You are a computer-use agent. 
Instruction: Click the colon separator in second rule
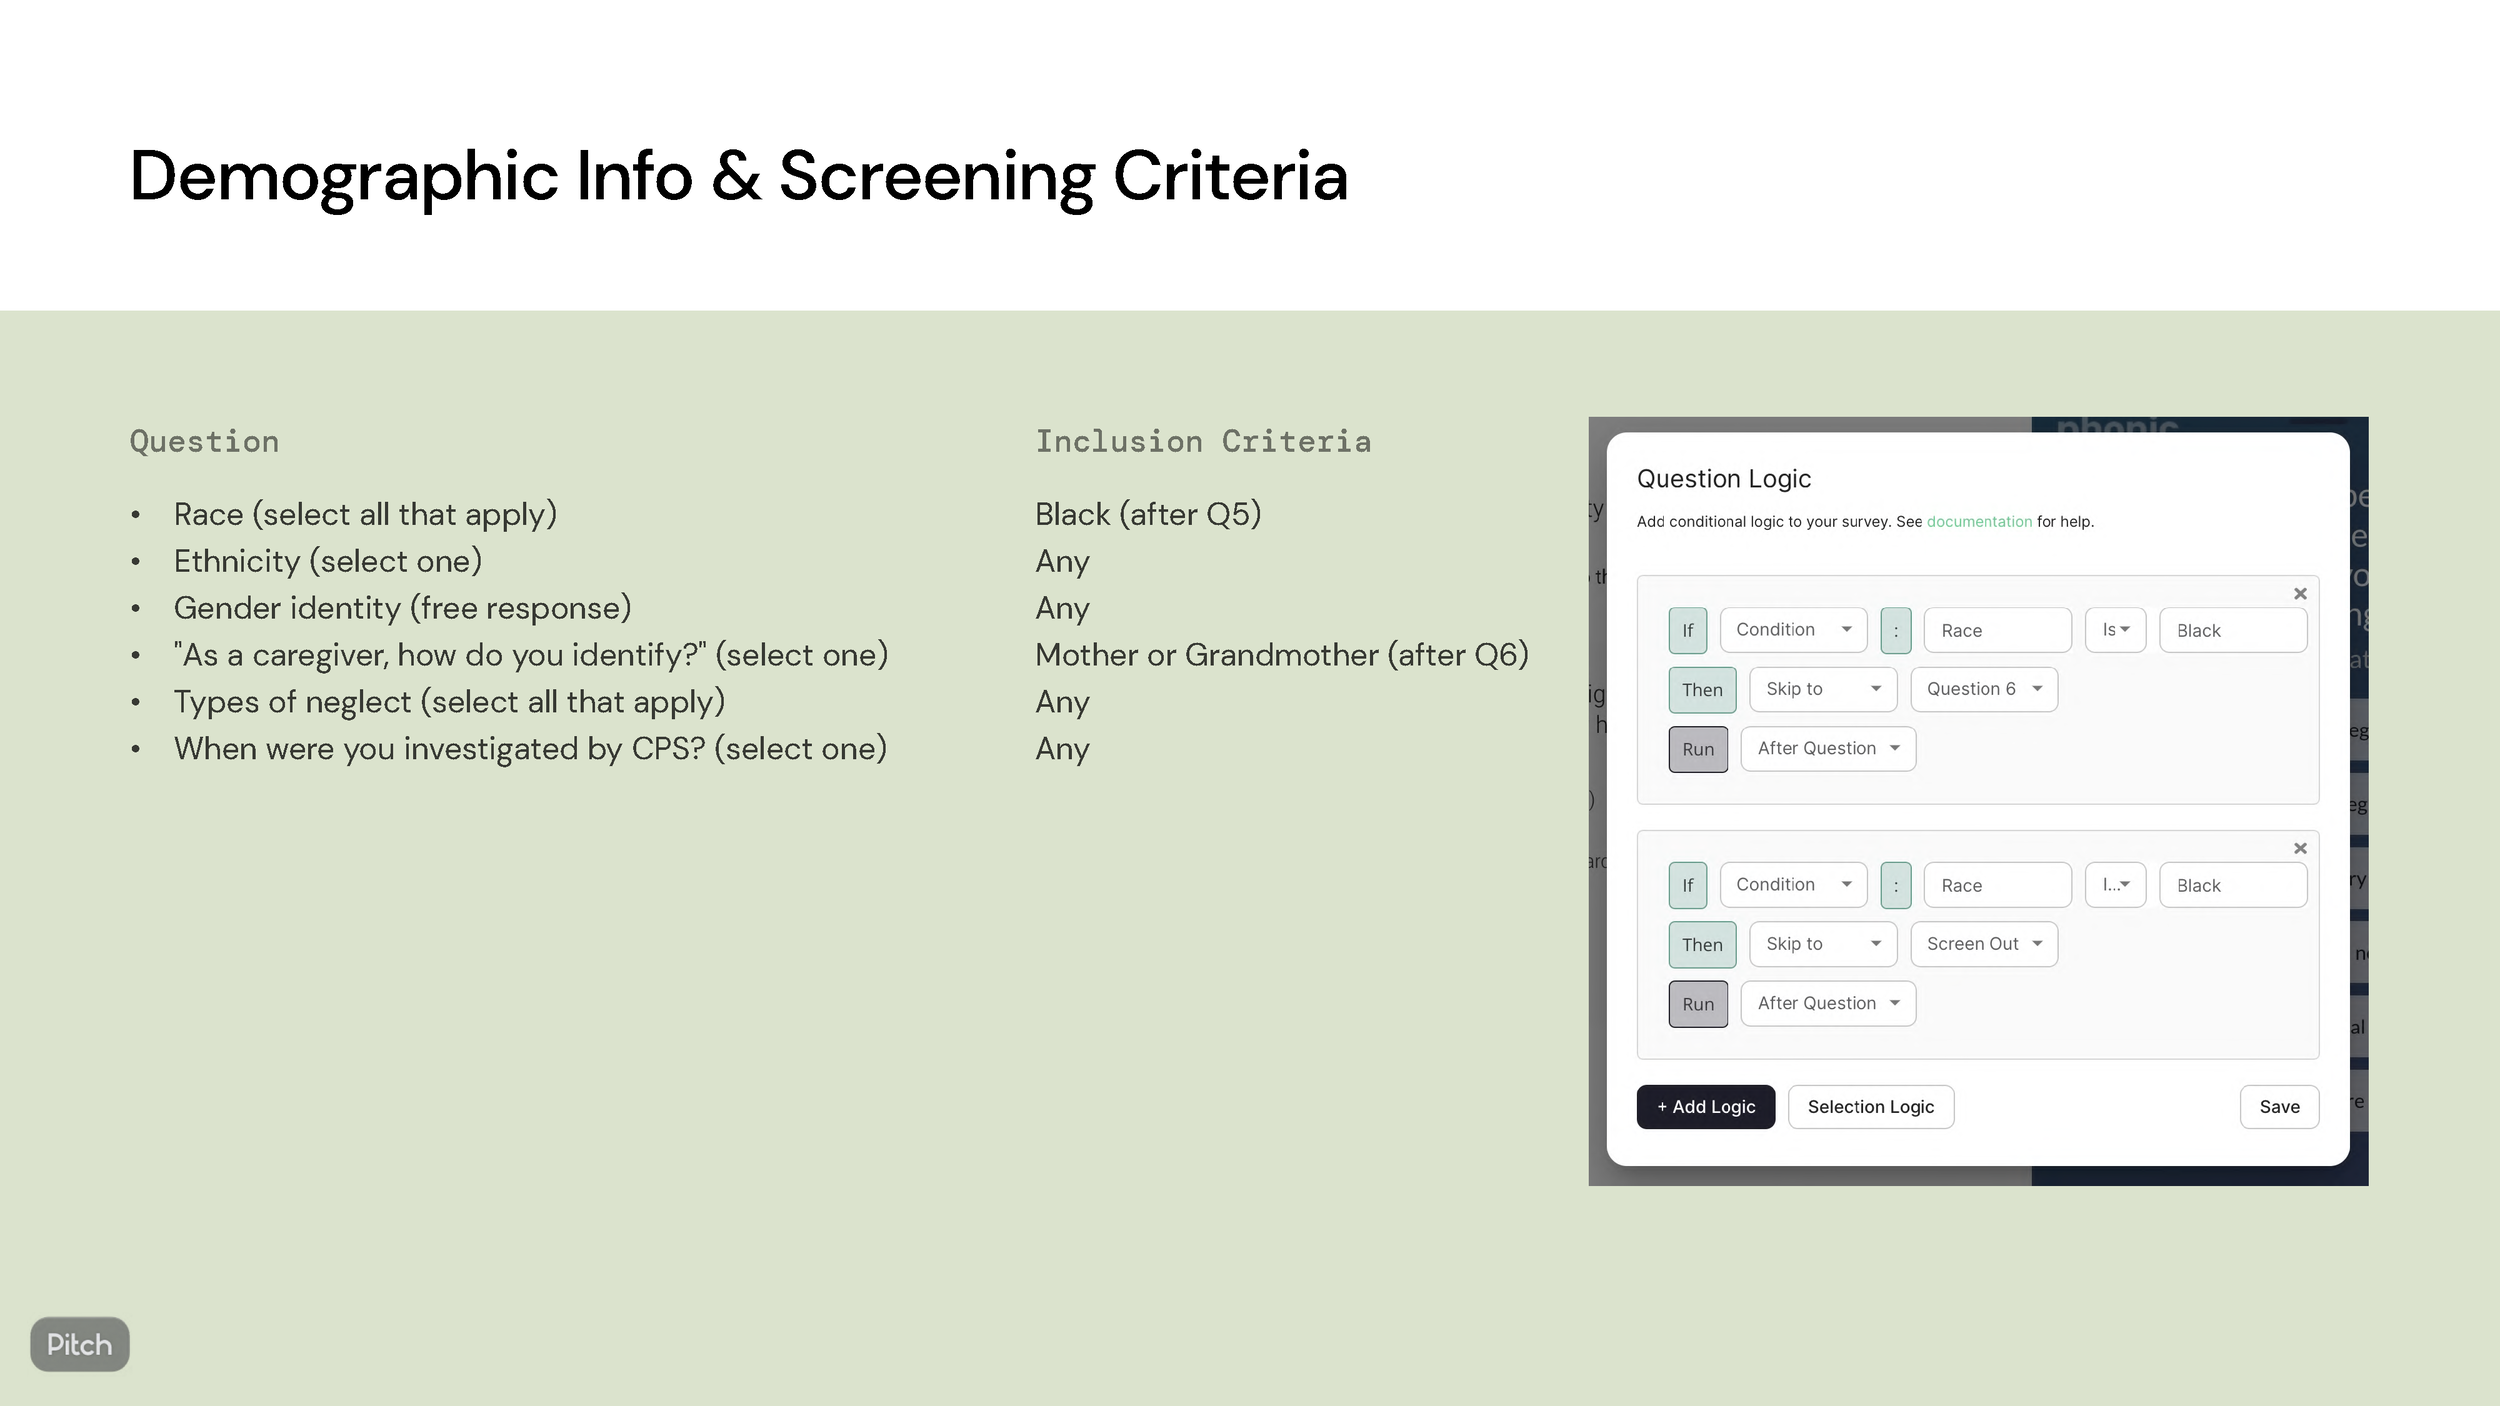tap(1895, 885)
